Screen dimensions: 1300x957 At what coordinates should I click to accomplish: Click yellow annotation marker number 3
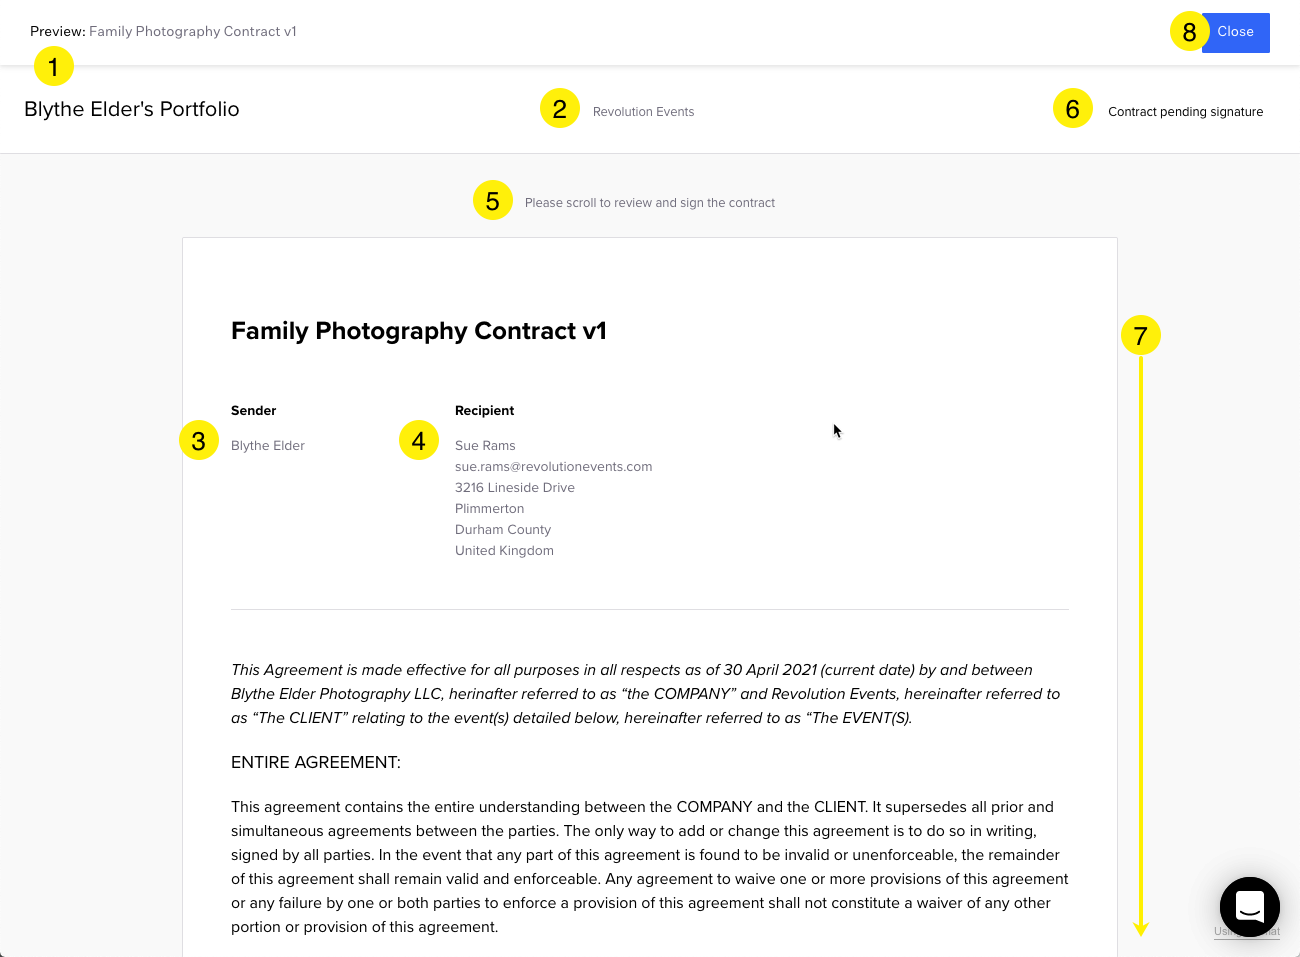[199, 440]
